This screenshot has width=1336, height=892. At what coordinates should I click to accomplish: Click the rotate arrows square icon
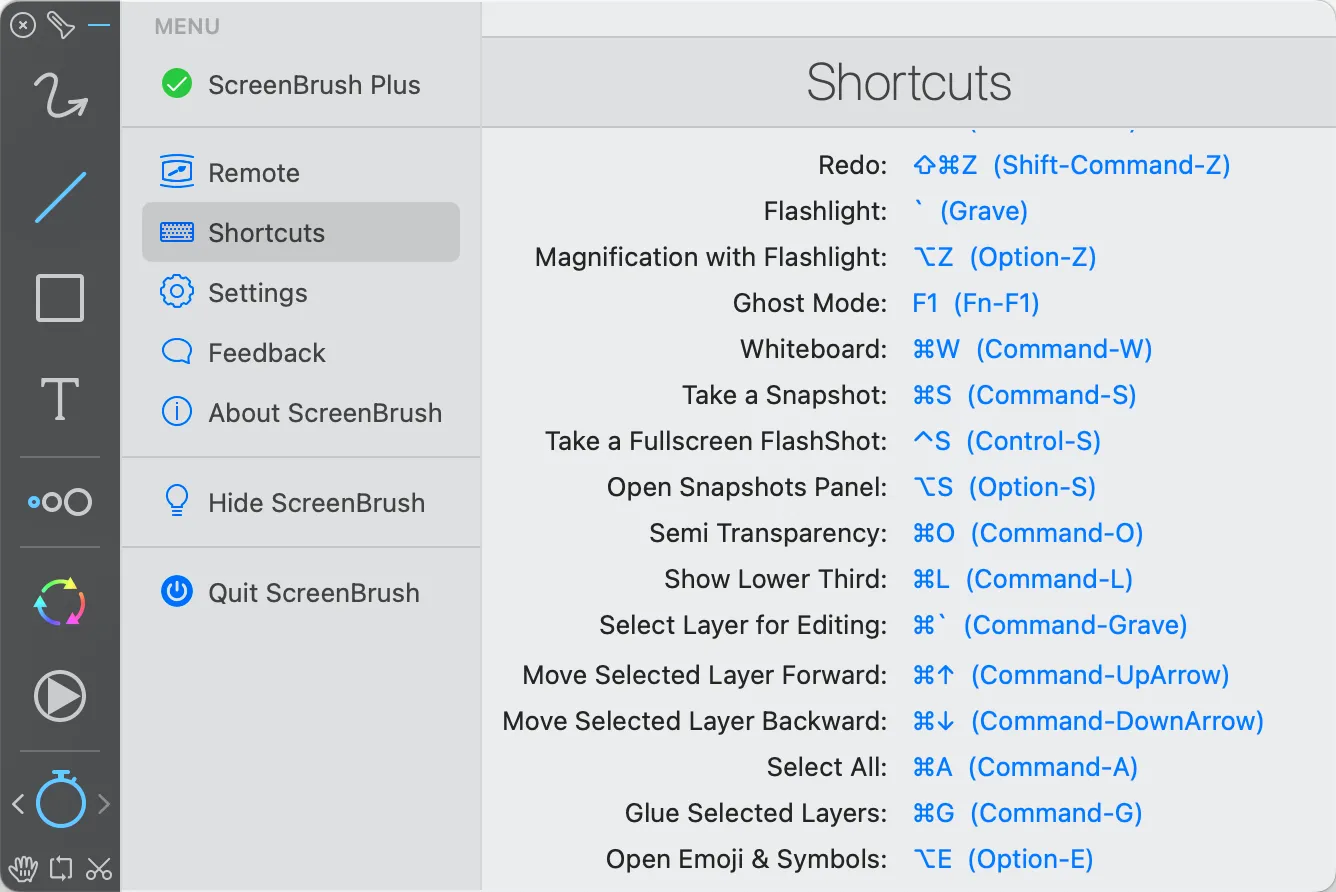point(61,868)
